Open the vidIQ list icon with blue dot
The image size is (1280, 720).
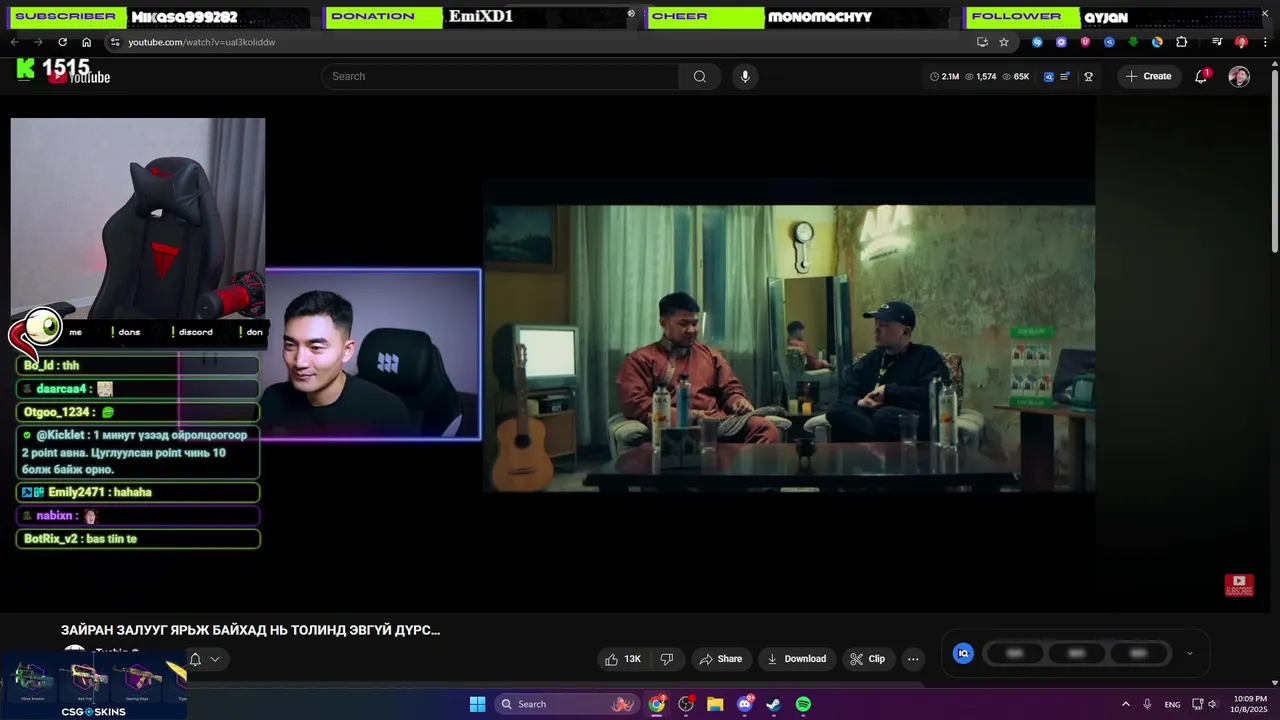pyautogui.click(x=1066, y=76)
